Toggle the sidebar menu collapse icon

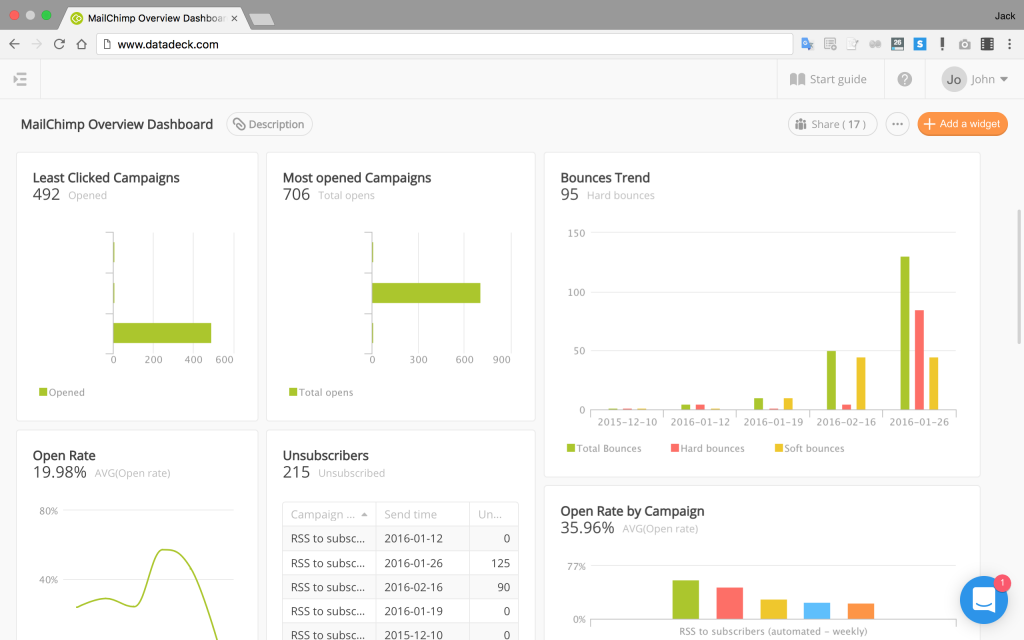click(x=20, y=80)
